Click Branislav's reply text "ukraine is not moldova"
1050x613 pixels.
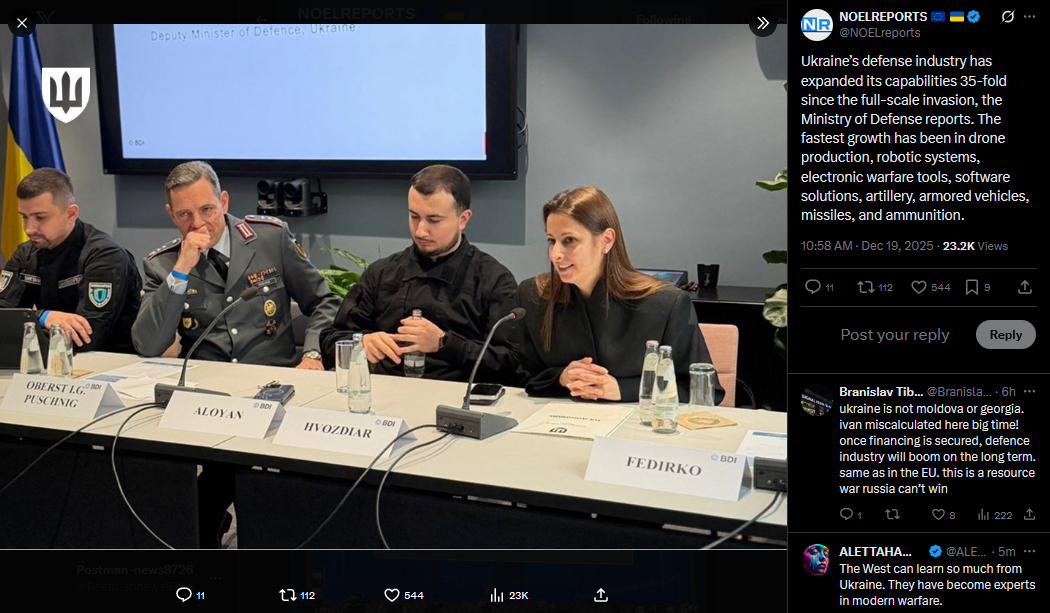click(937, 448)
